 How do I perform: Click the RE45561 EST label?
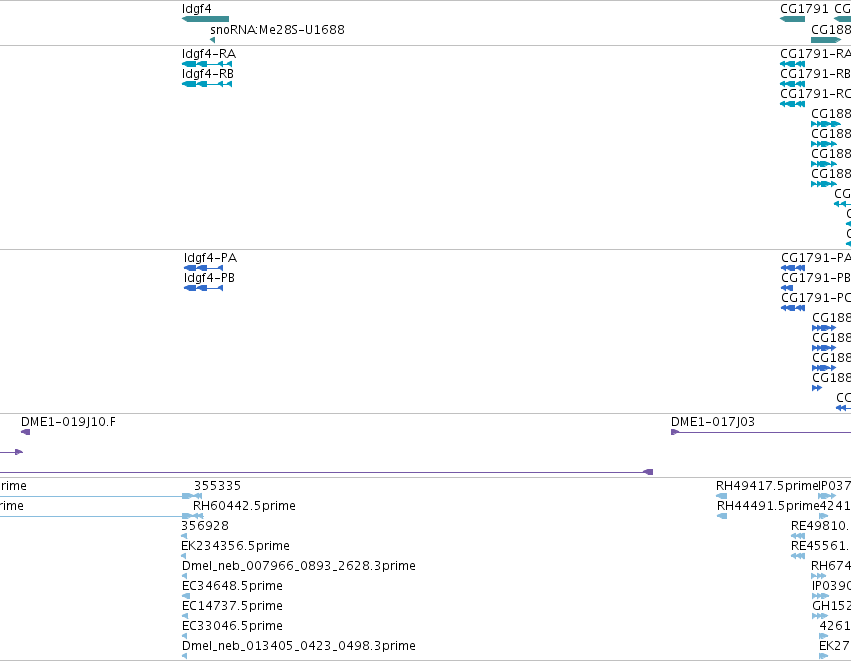coord(821,546)
